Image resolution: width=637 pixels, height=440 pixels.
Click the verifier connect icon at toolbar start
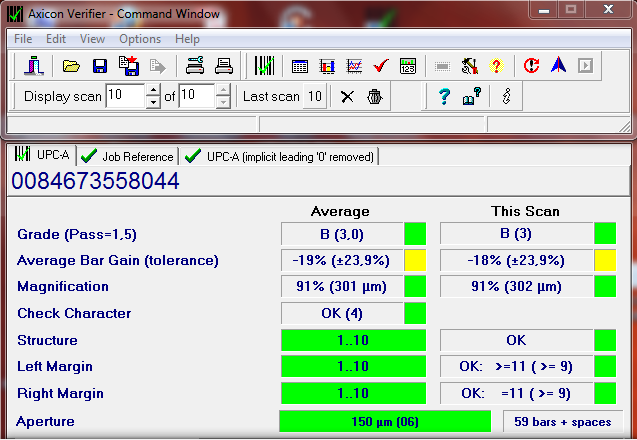point(34,65)
